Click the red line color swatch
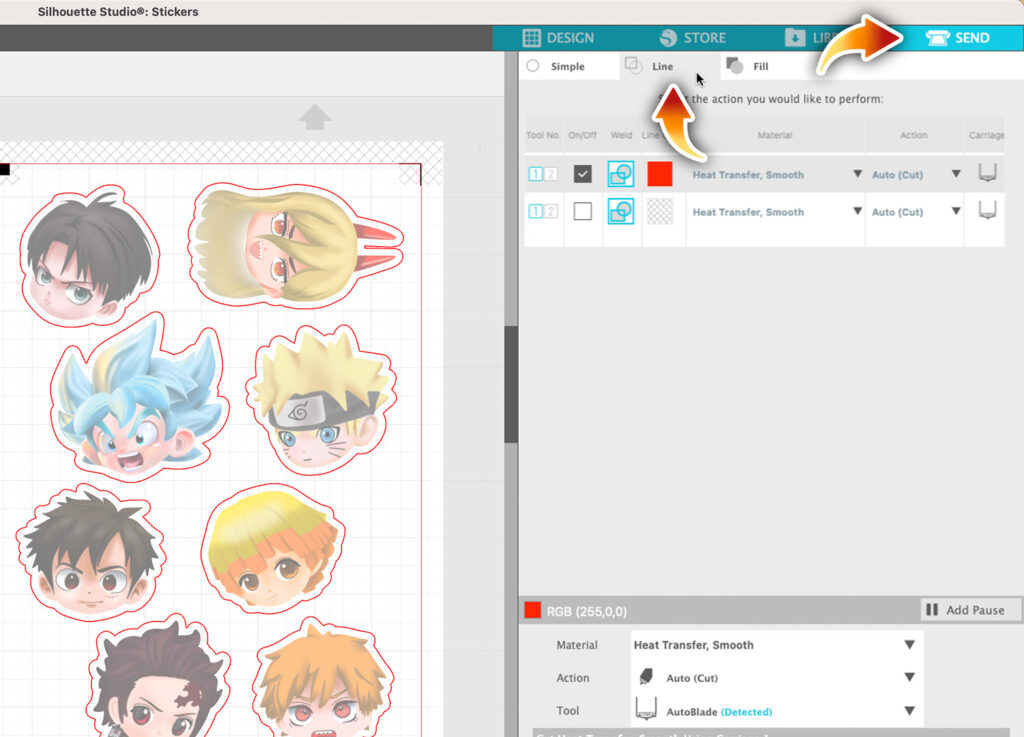 point(660,174)
